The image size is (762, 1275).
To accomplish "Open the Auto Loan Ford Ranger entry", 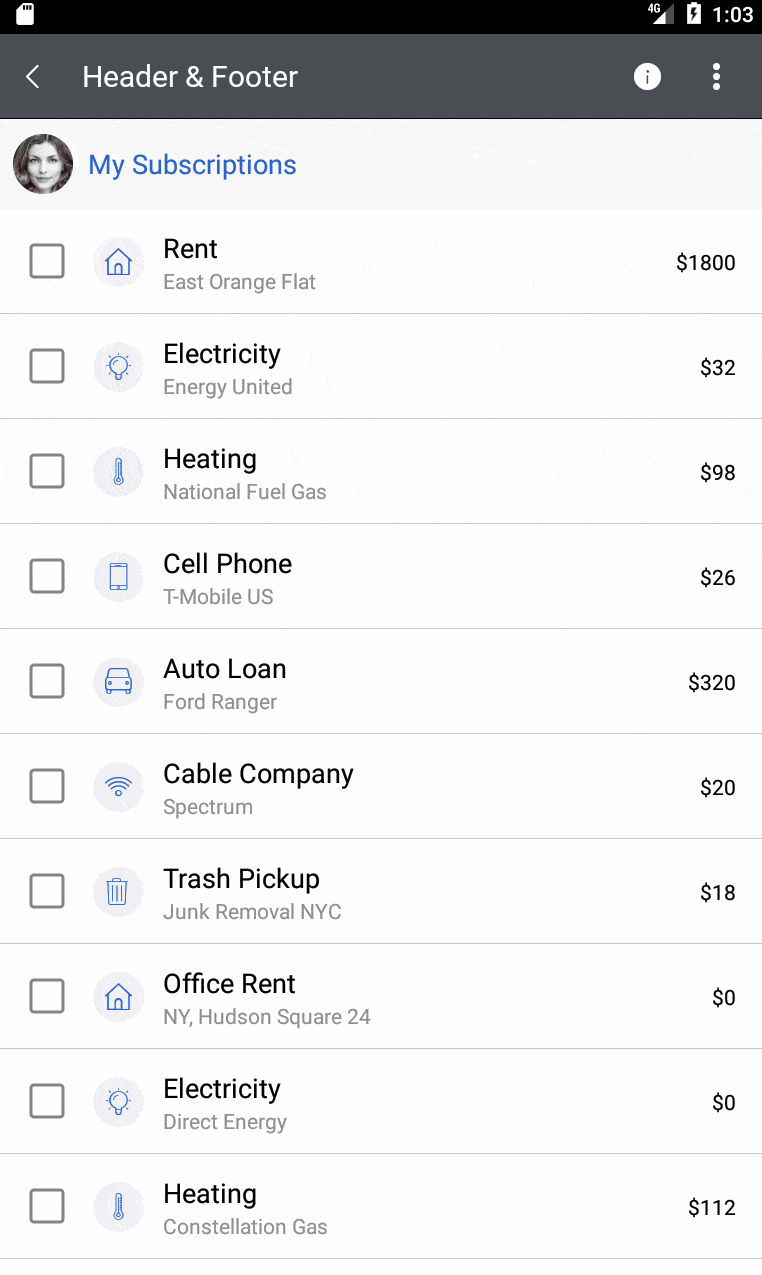I will point(381,682).
